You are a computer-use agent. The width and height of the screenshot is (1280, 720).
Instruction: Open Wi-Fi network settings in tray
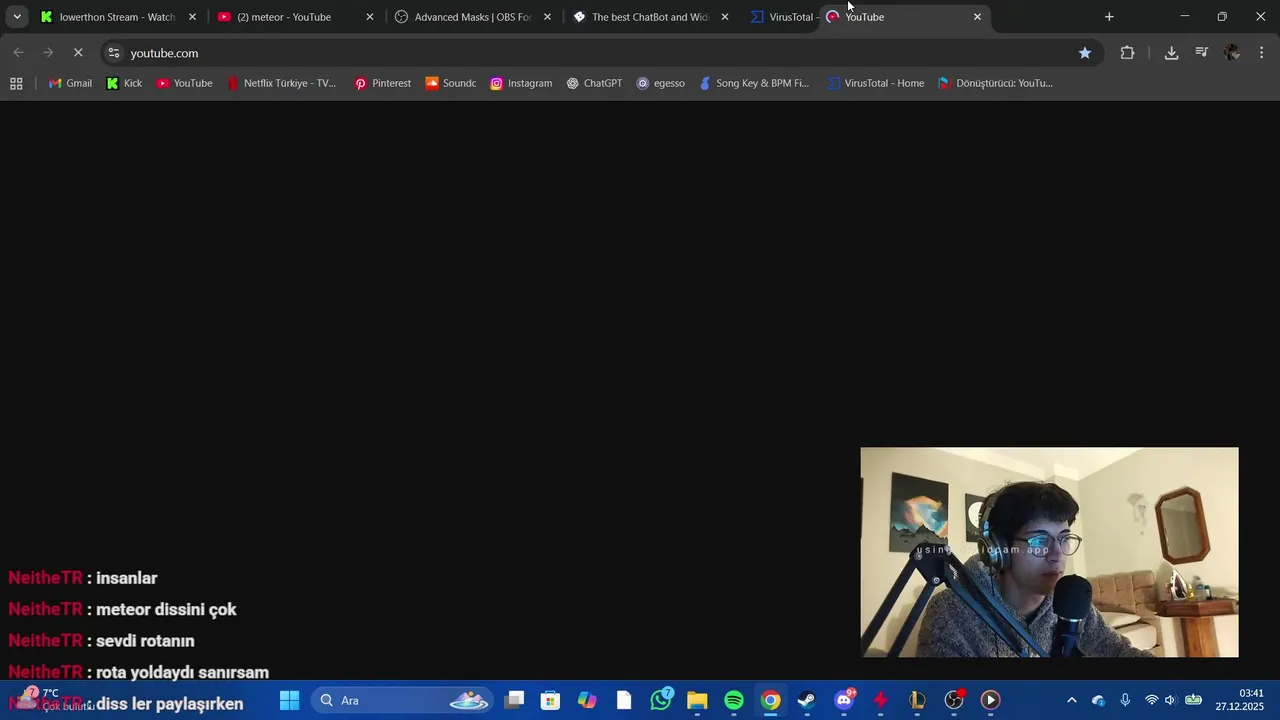(x=1151, y=700)
